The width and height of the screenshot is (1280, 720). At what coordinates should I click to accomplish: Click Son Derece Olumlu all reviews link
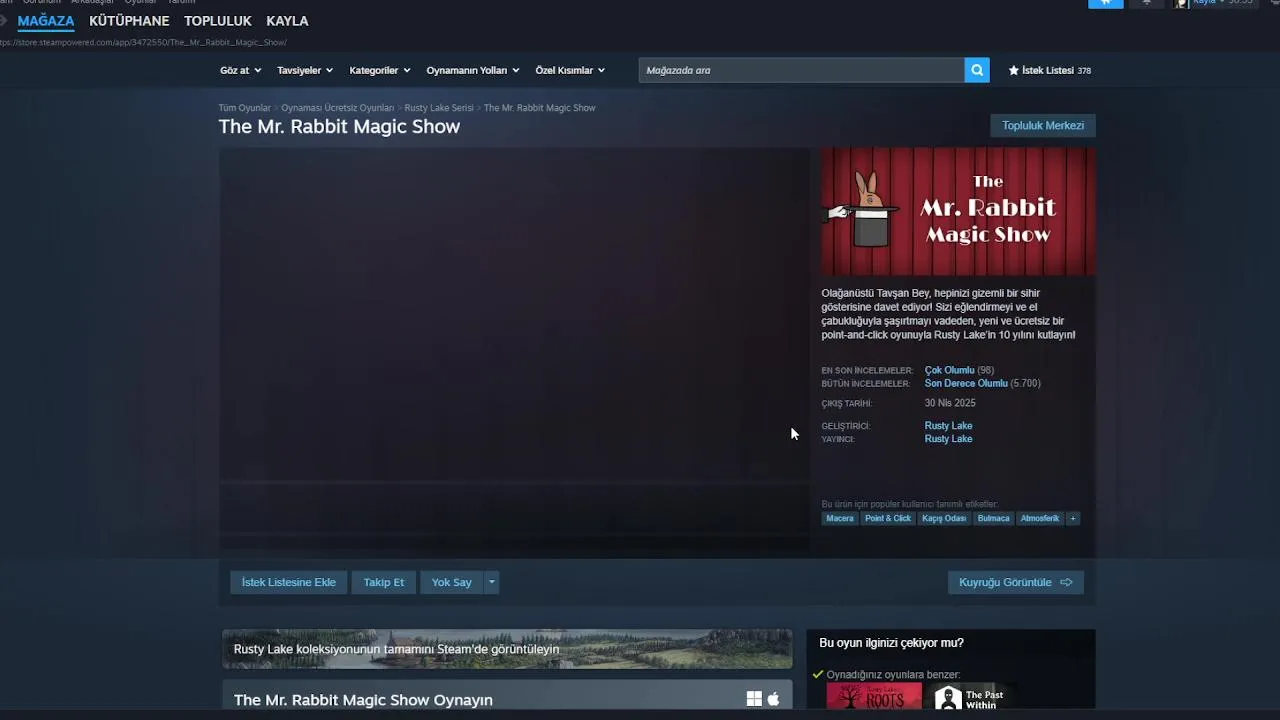tap(966, 383)
